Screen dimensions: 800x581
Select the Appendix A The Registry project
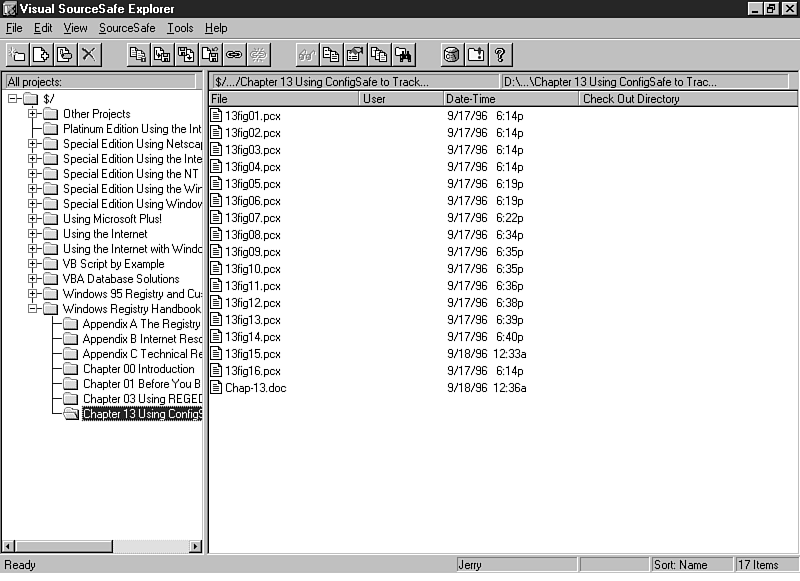(141, 324)
